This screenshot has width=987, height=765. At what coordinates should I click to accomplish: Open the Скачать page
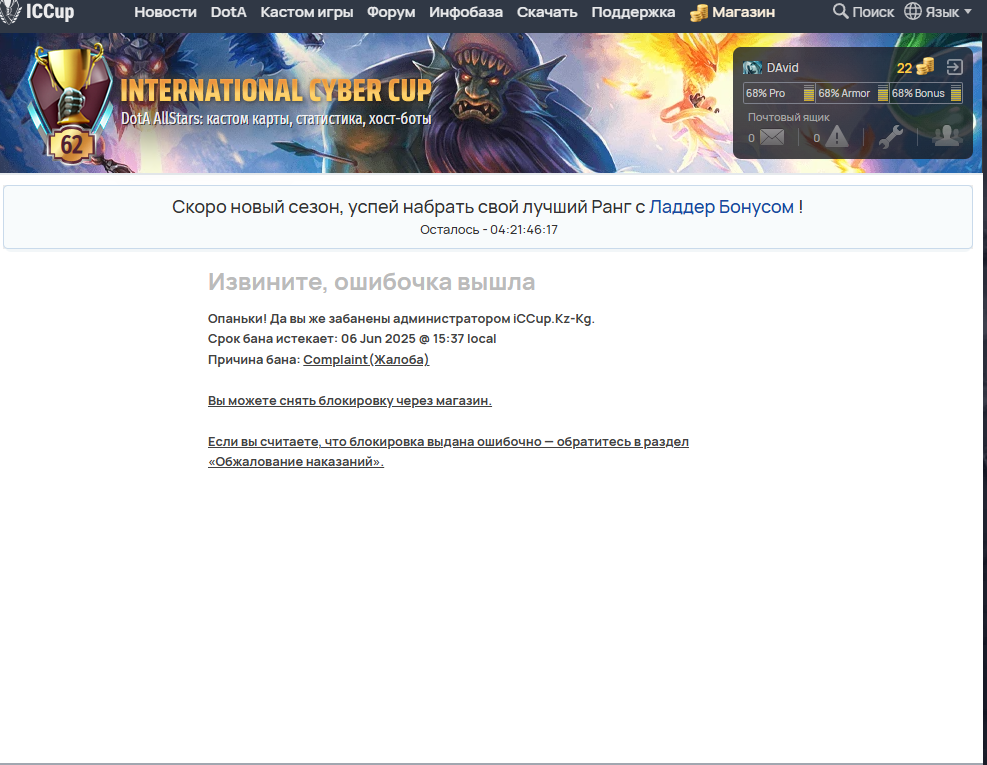click(x=547, y=12)
